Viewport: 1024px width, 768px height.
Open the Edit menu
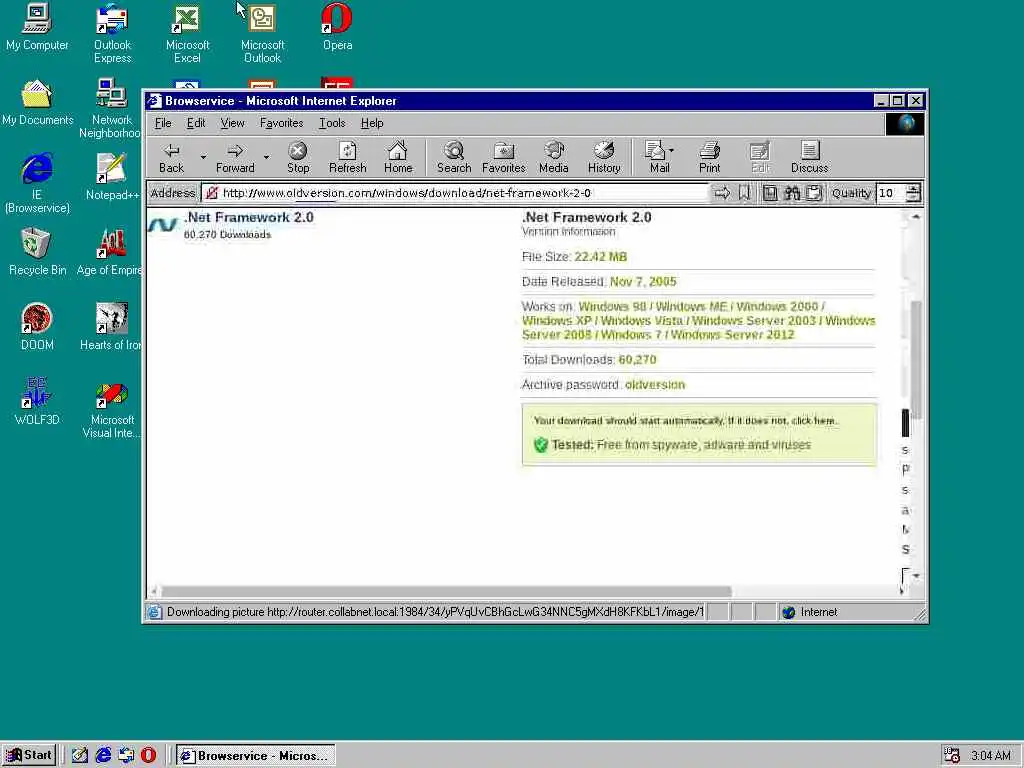(196, 123)
